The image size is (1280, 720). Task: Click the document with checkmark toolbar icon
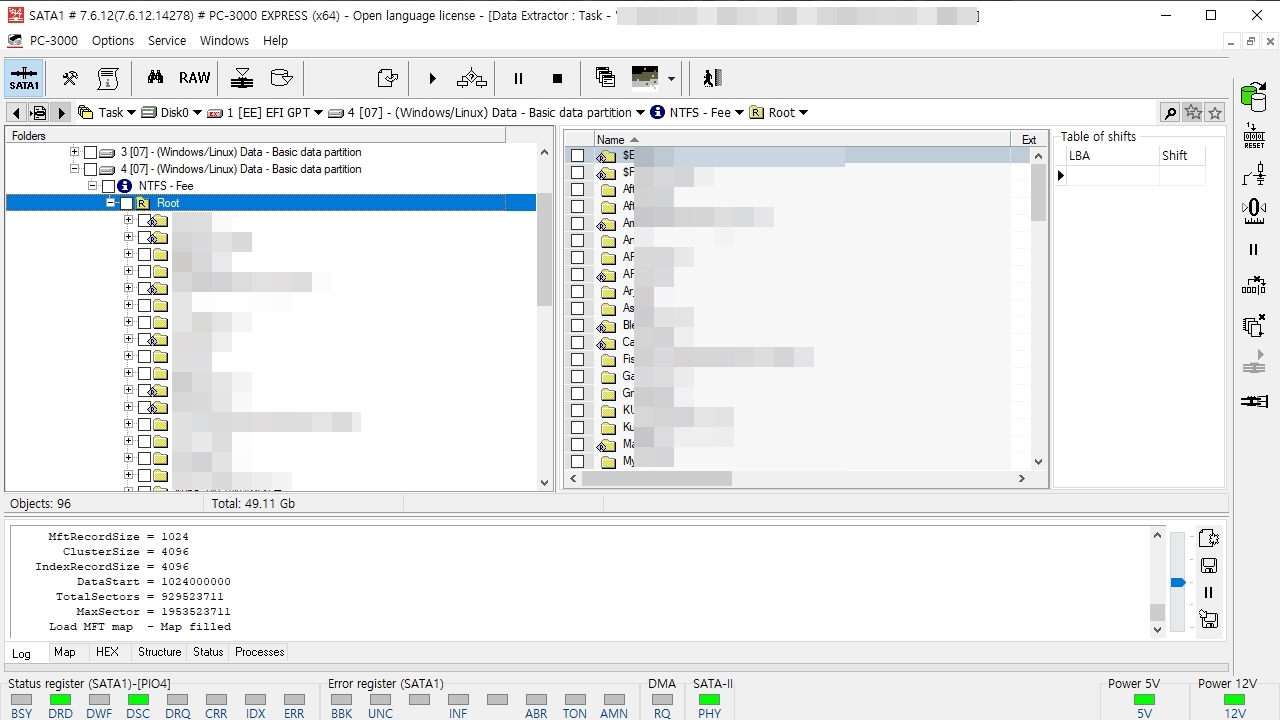pos(388,78)
